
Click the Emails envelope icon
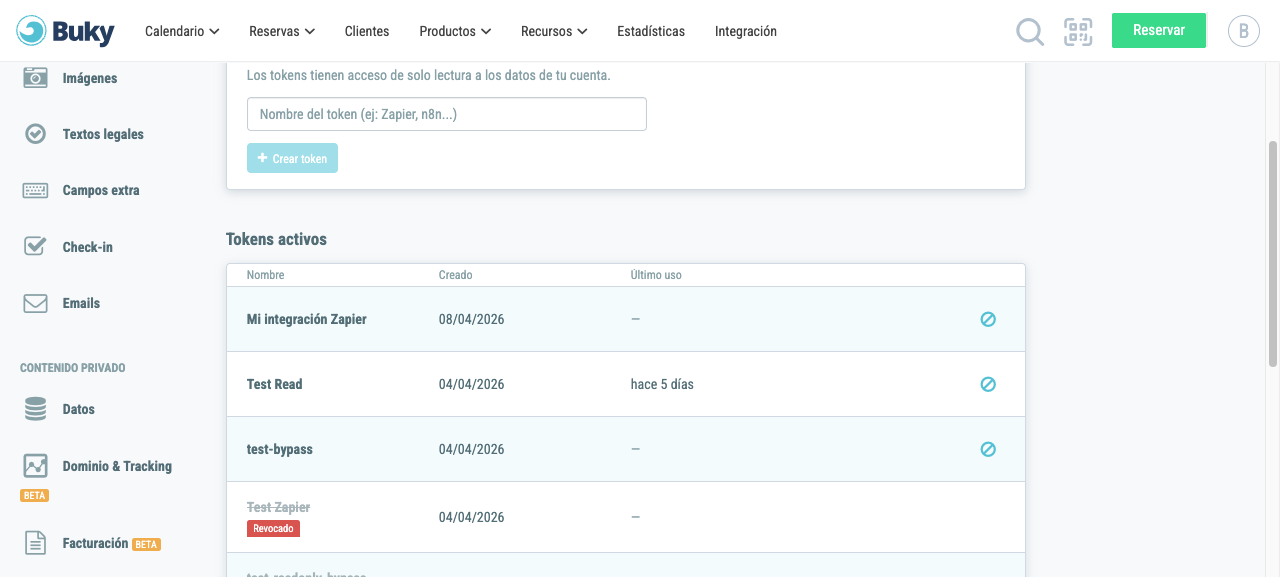(35, 303)
